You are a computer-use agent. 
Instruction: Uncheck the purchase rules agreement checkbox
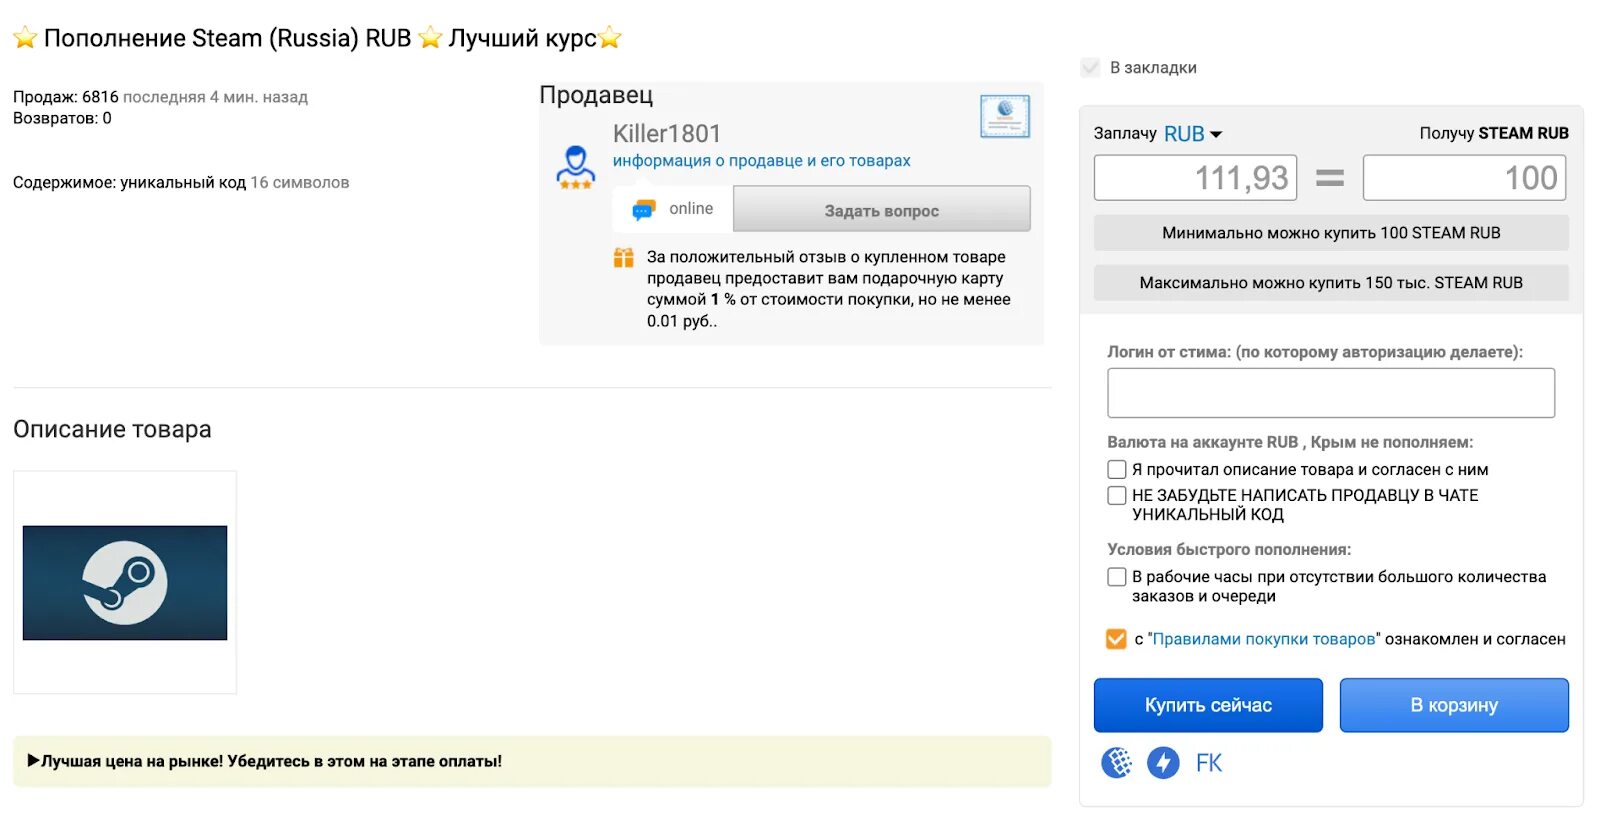(x=1116, y=639)
